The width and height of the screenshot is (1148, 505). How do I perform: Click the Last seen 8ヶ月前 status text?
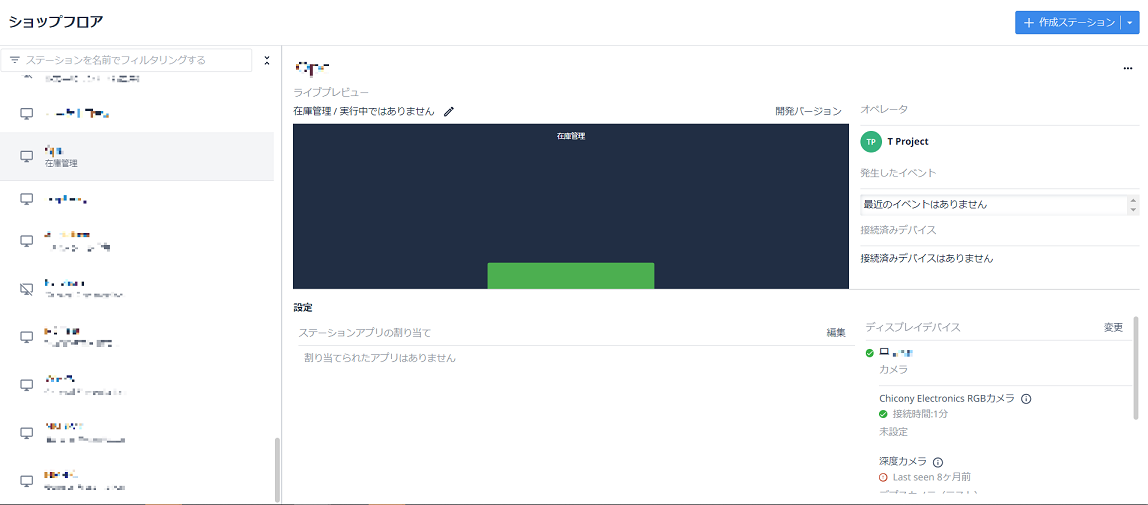point(932,477)
